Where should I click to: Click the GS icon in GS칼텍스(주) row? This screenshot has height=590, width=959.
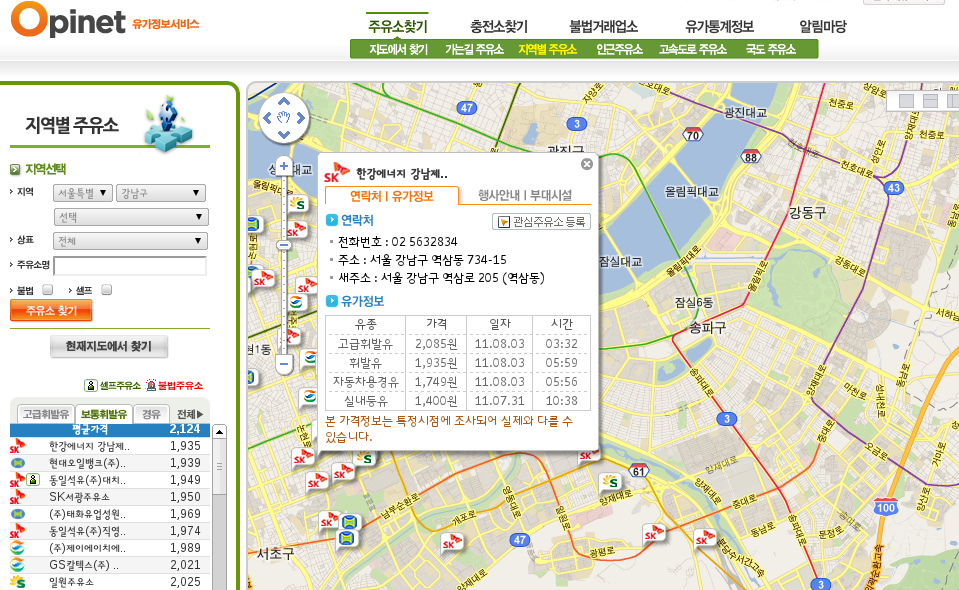pos(18,564)
